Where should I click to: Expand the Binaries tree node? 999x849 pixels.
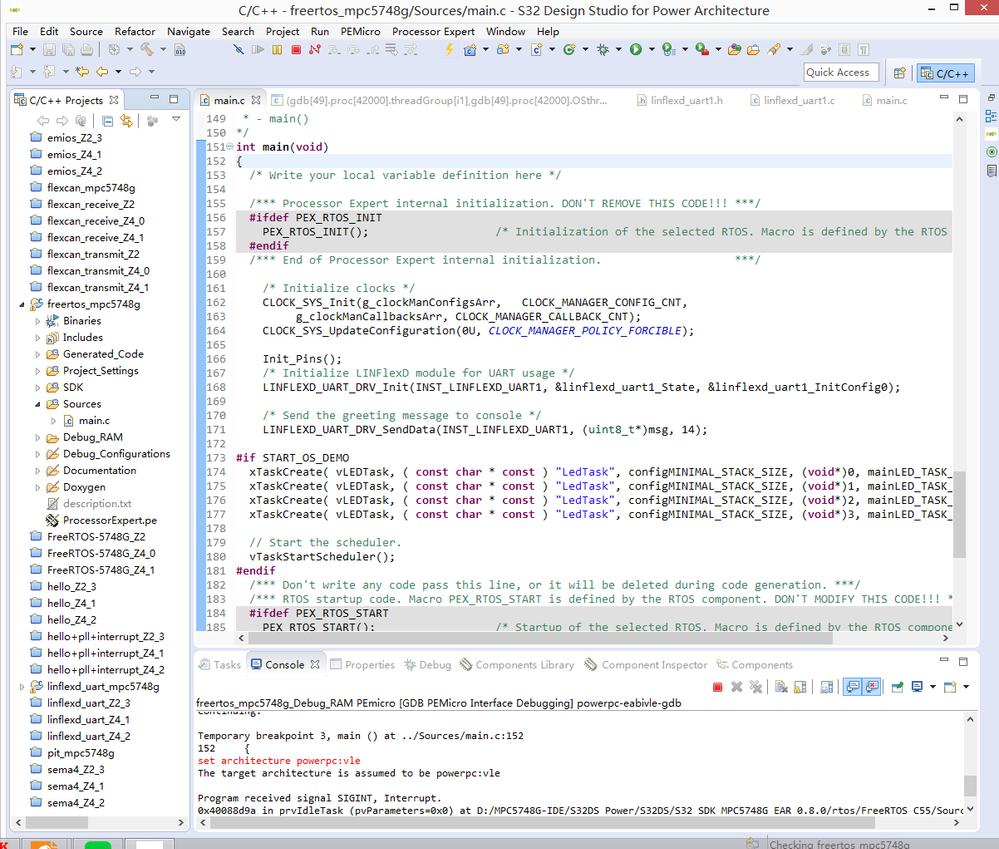[x=38, y=321]
